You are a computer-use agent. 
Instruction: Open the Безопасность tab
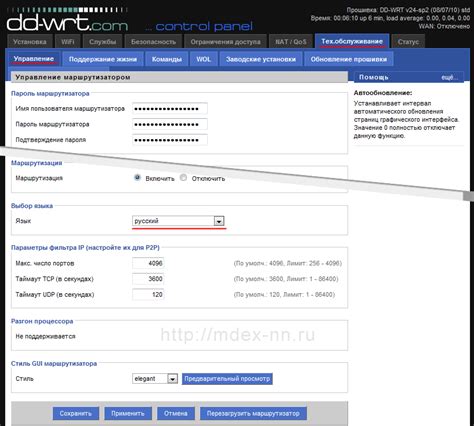tap(153, 42)
